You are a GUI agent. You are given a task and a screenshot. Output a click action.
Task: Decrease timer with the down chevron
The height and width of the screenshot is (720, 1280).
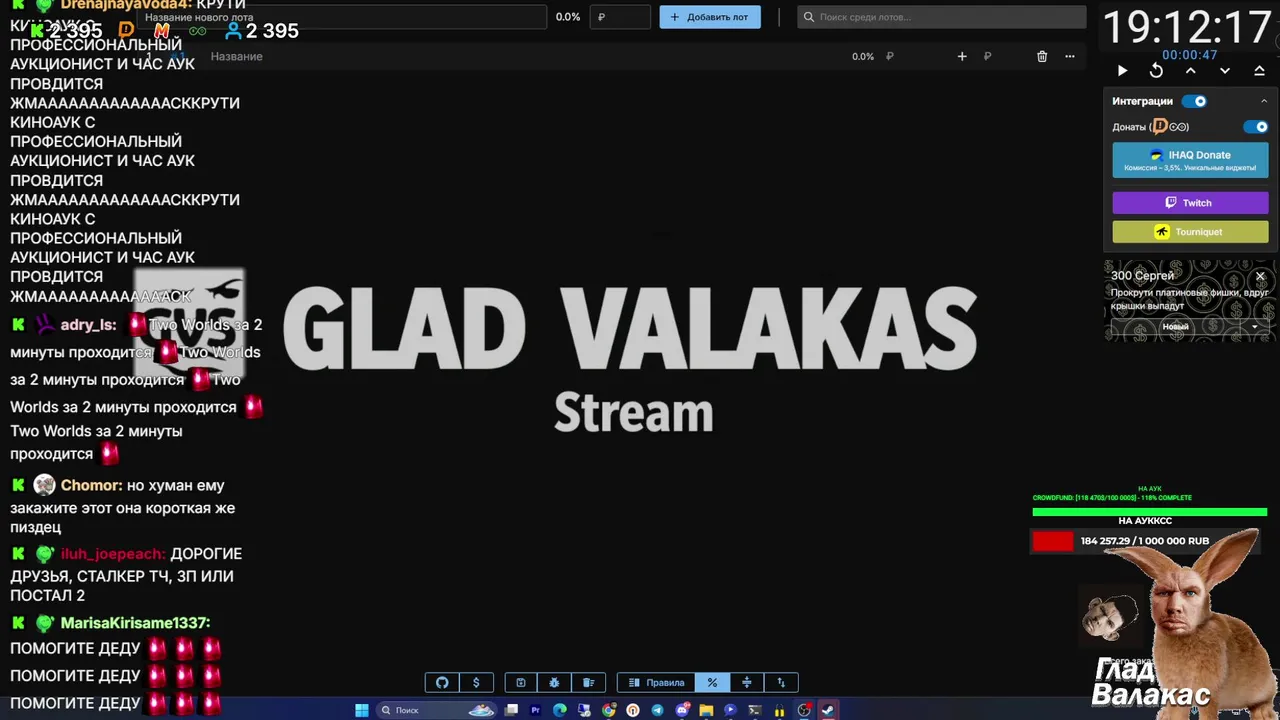click(1225, 71)
